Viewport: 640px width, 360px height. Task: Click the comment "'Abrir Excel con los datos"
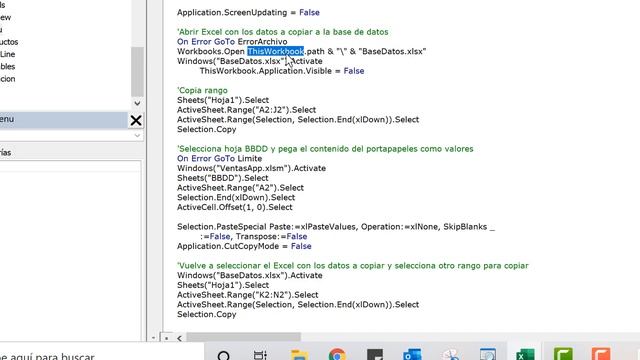pos(282,32)
